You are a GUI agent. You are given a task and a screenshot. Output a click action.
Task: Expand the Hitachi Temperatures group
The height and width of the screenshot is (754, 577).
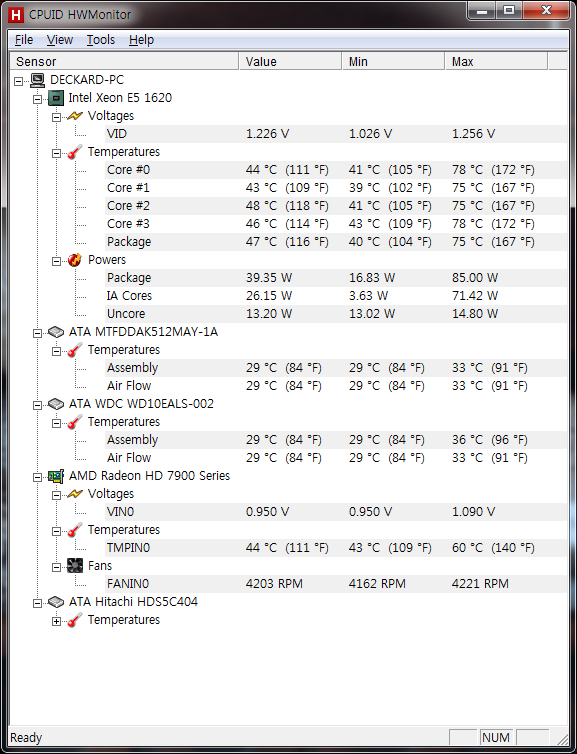coord(56,621)
